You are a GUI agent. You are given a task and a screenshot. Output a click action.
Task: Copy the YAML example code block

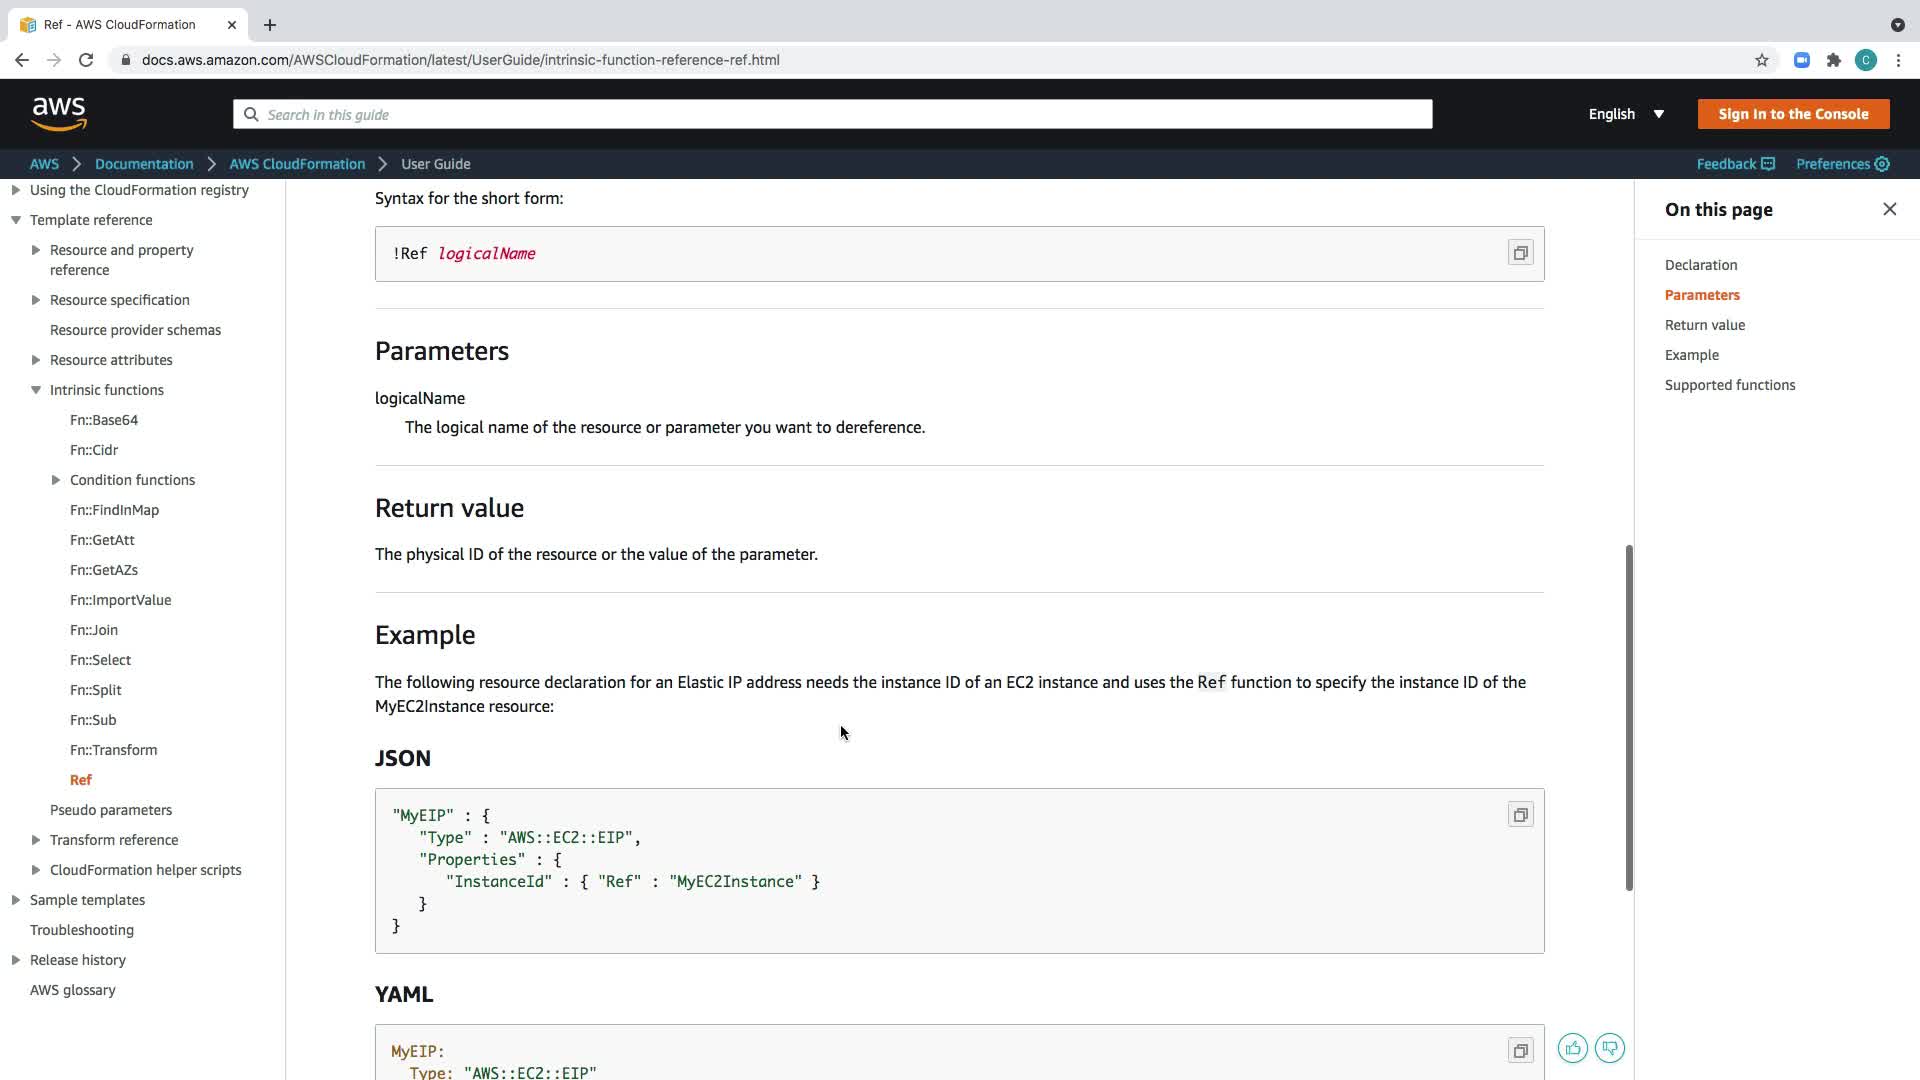[1520, 1051]
